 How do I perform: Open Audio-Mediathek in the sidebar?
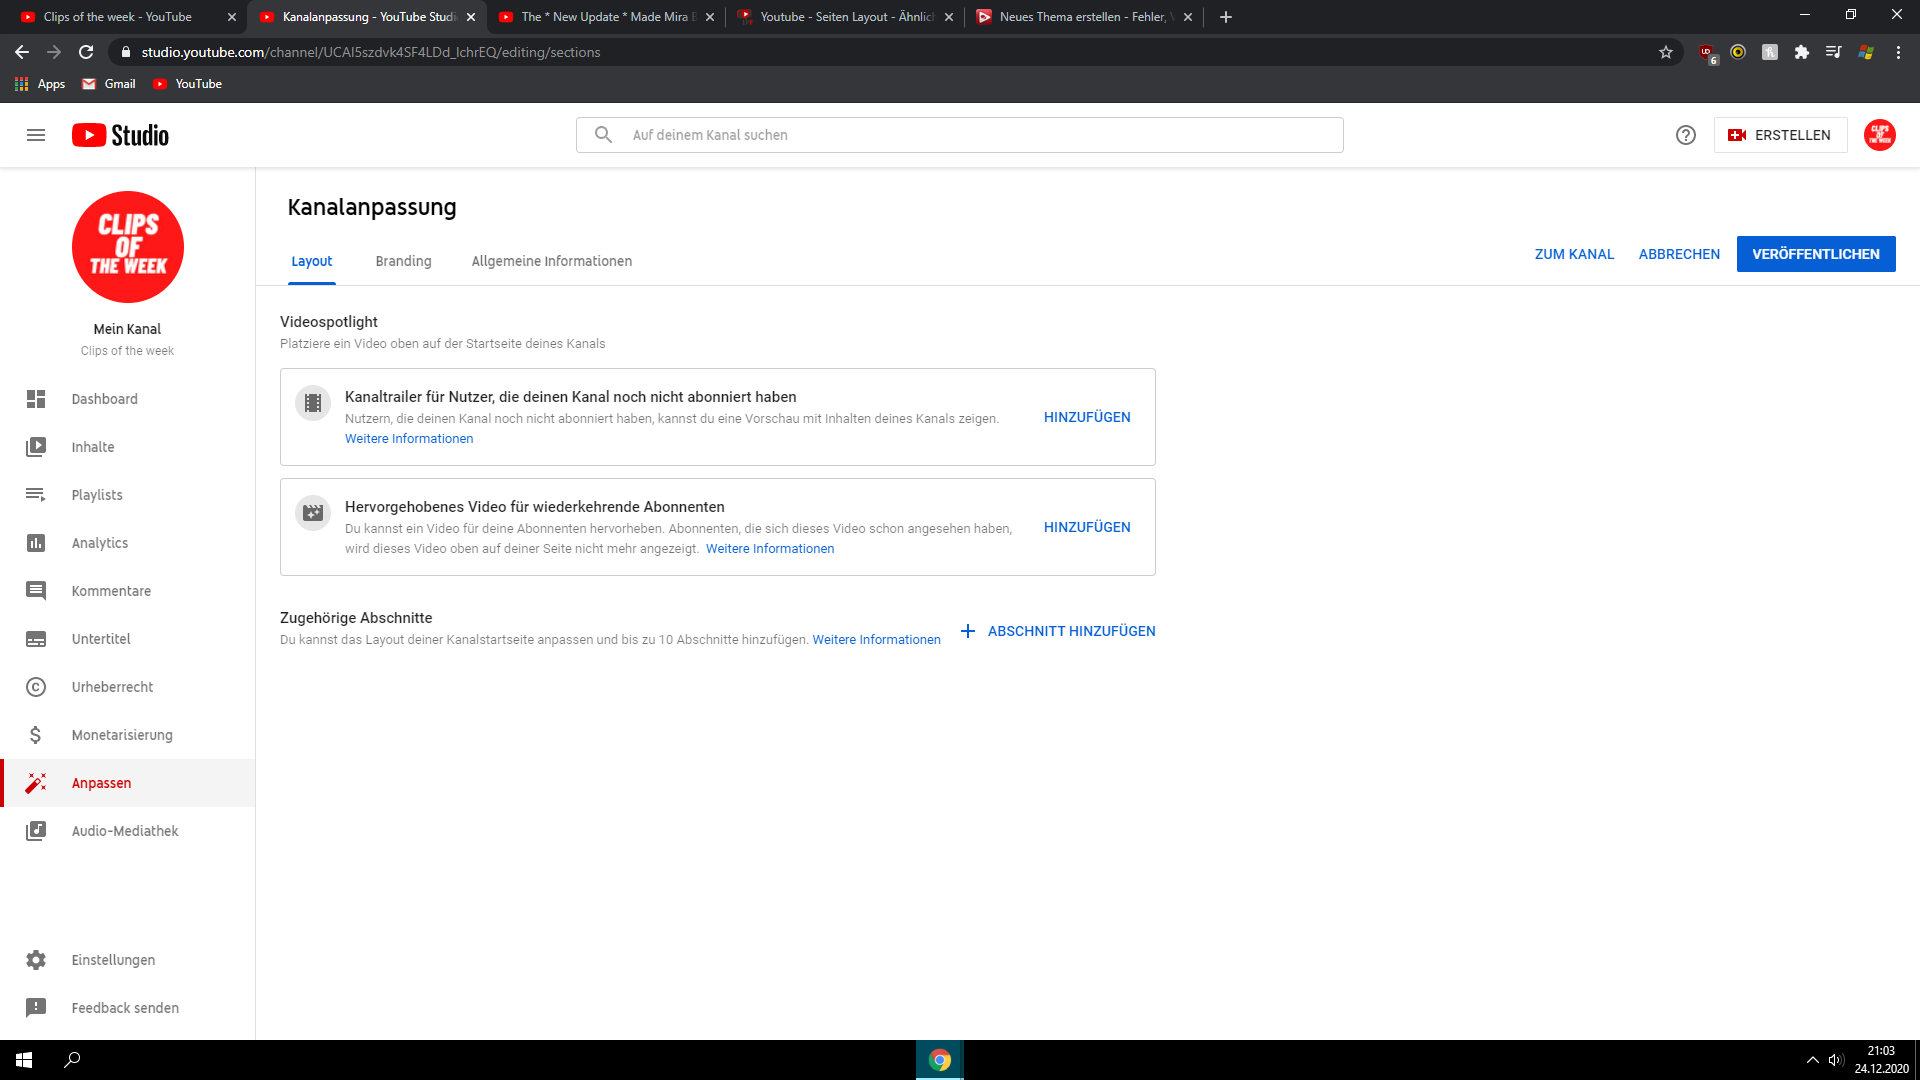click(x=124, y=831)
